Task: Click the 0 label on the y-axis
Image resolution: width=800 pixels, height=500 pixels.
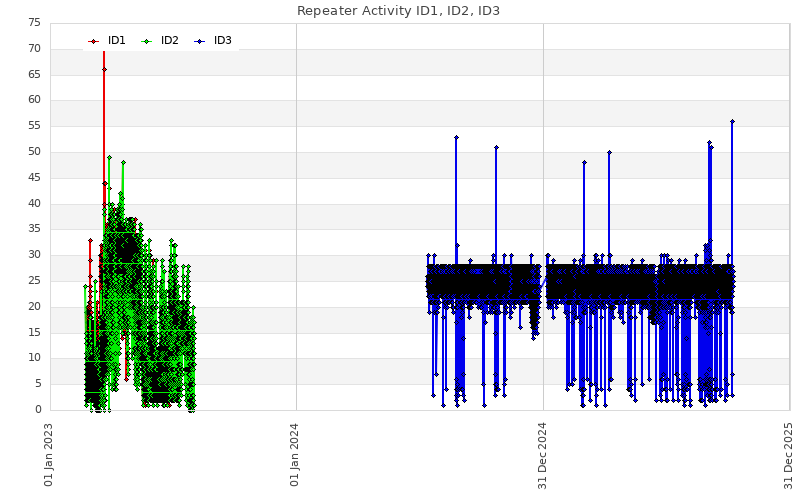Action: [37, 410]
